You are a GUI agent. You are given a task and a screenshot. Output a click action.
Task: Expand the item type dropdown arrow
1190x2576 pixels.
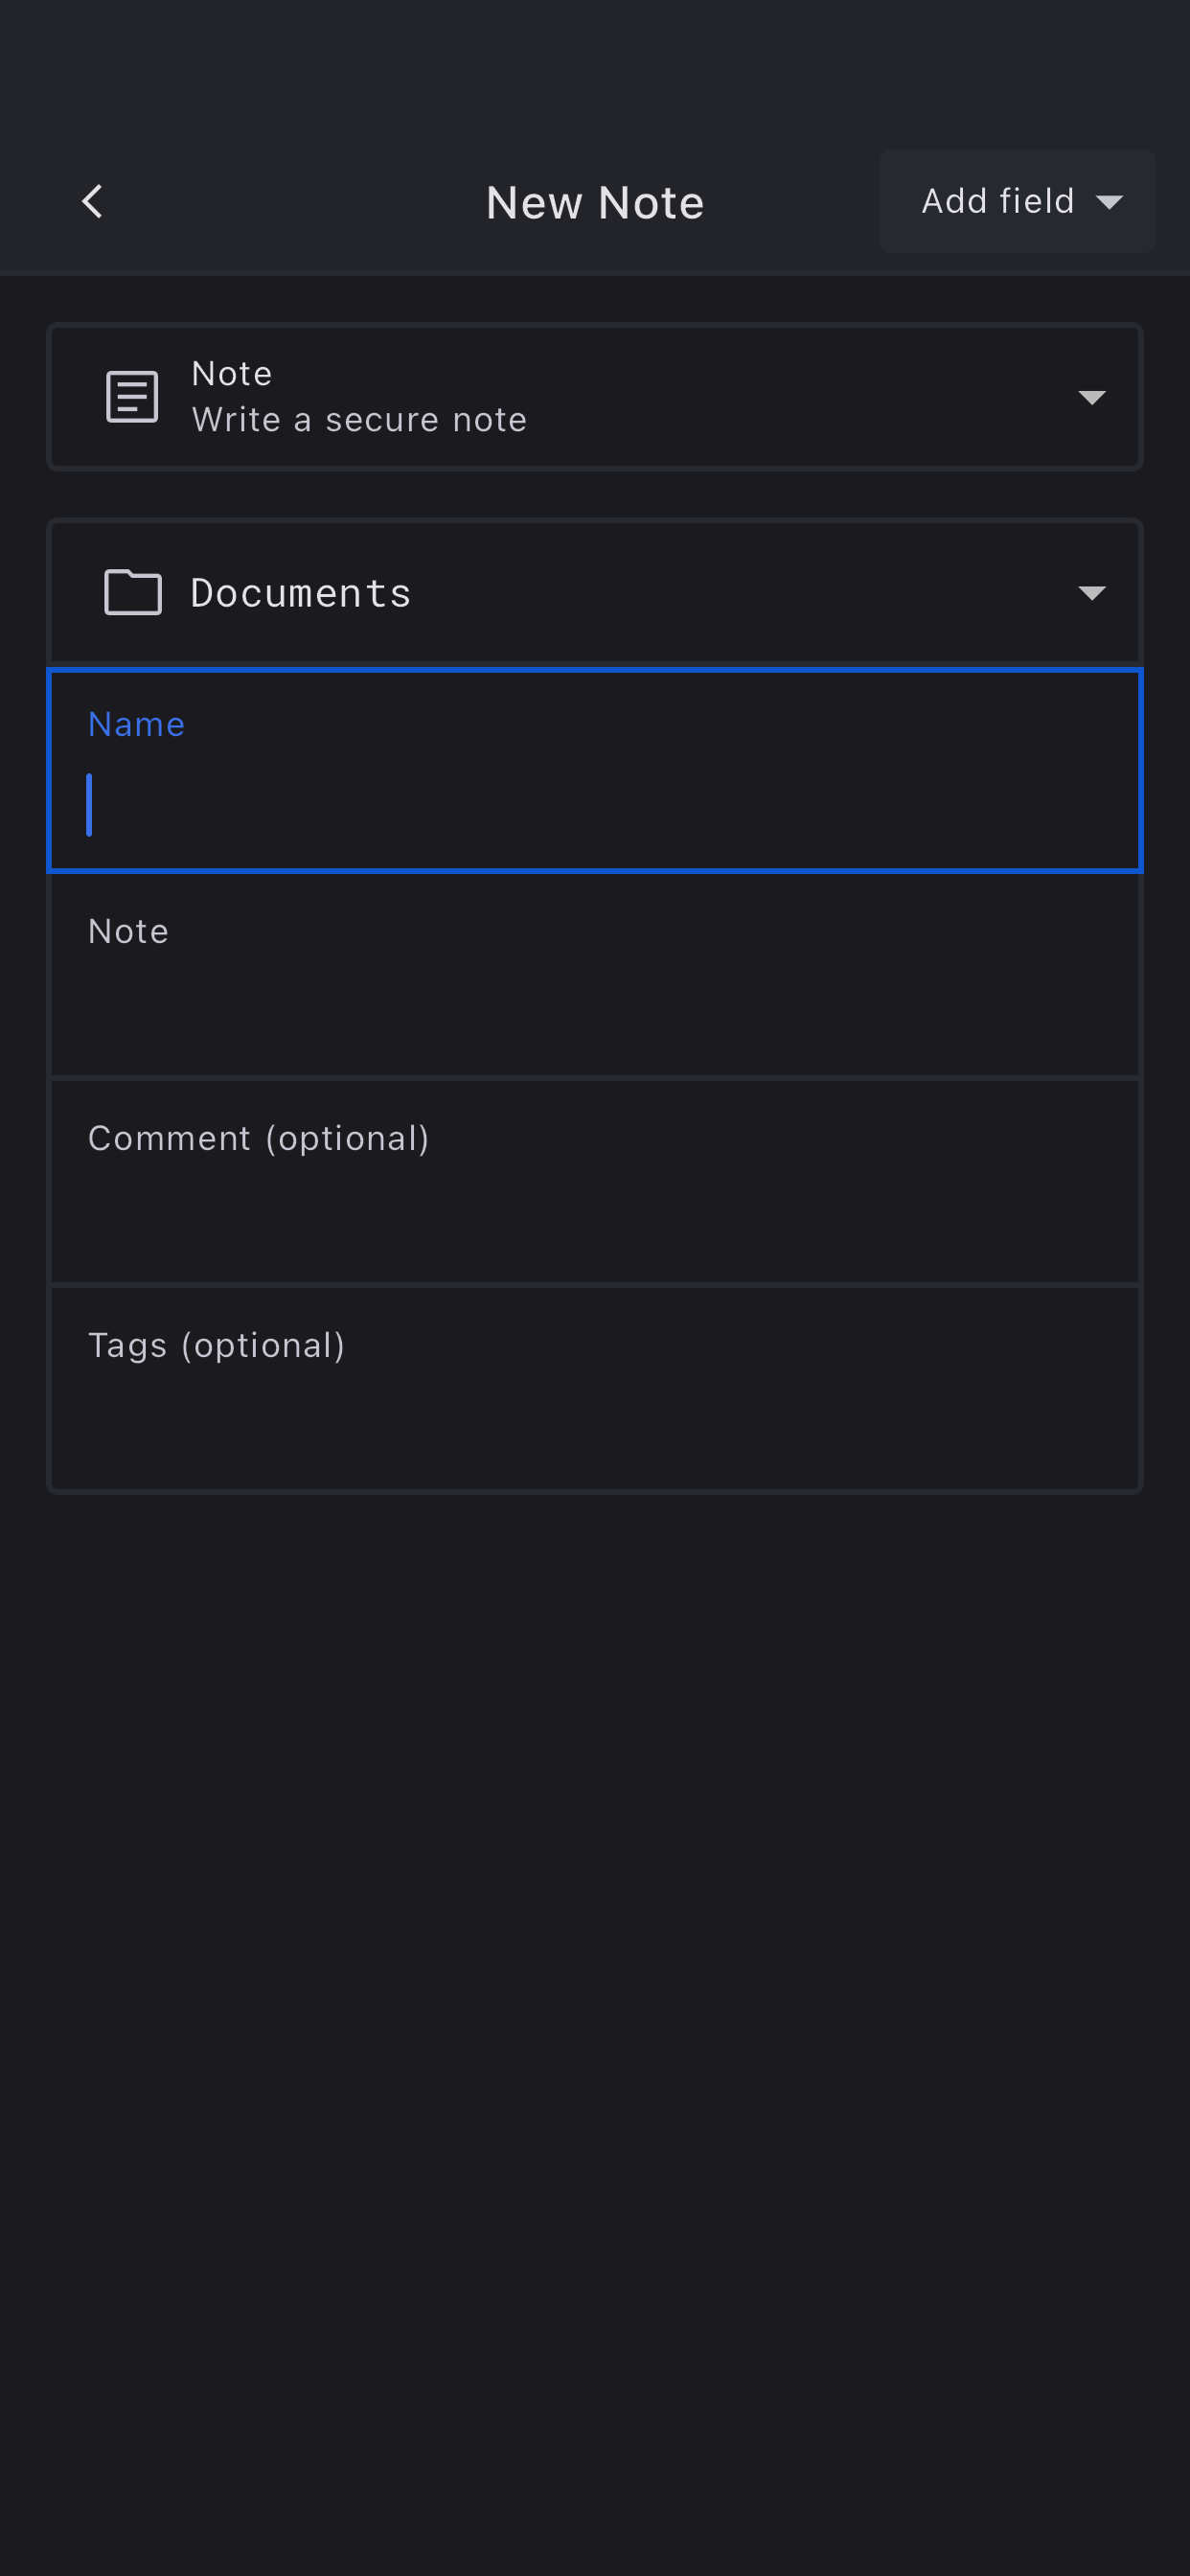pyautogui.click(x=1091, y=398)
